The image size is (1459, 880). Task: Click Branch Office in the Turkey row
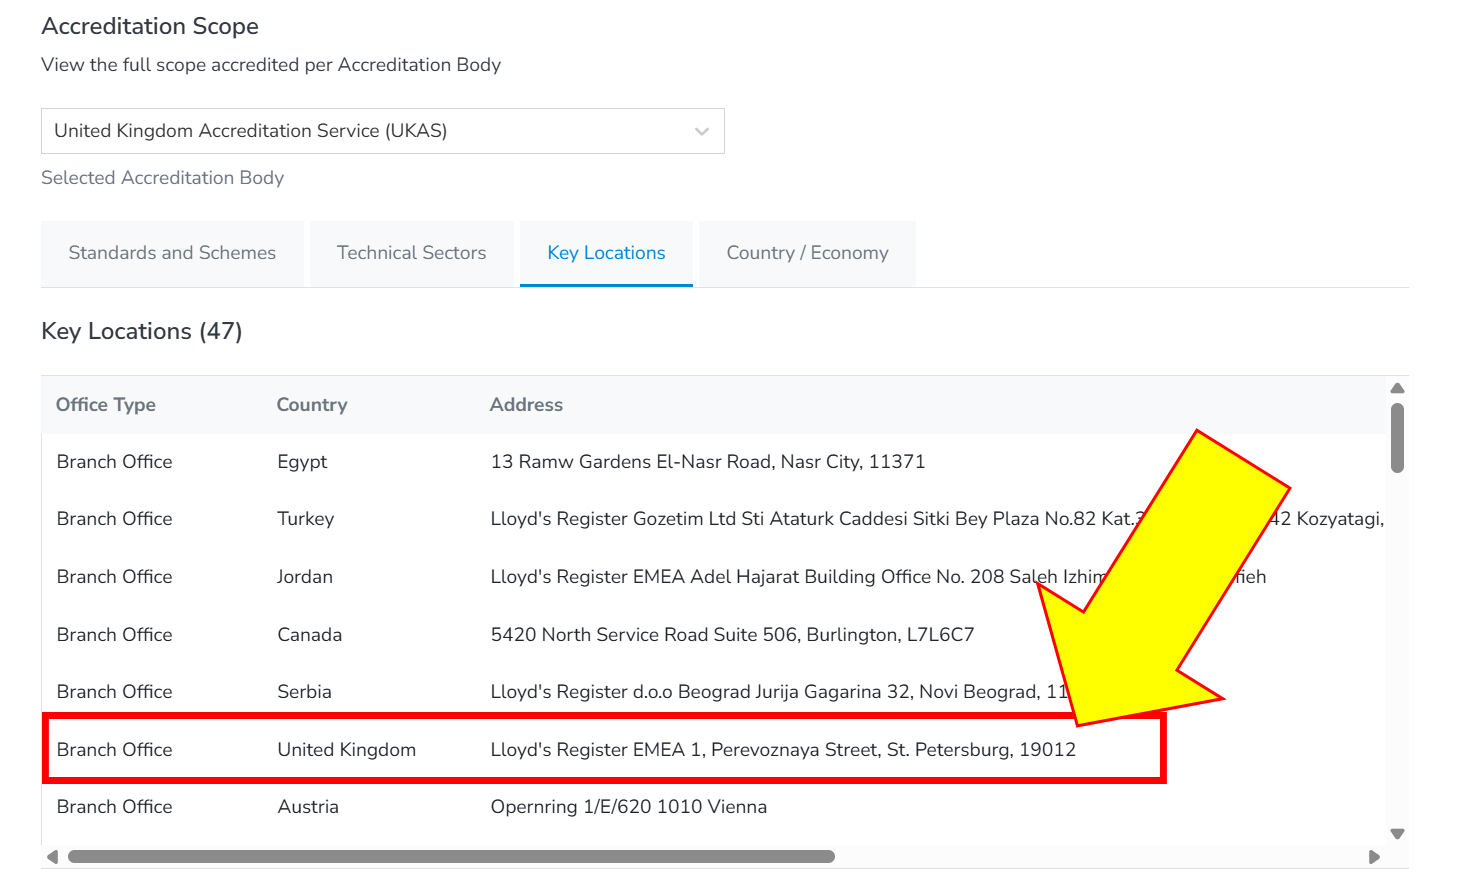click(114, 519)
